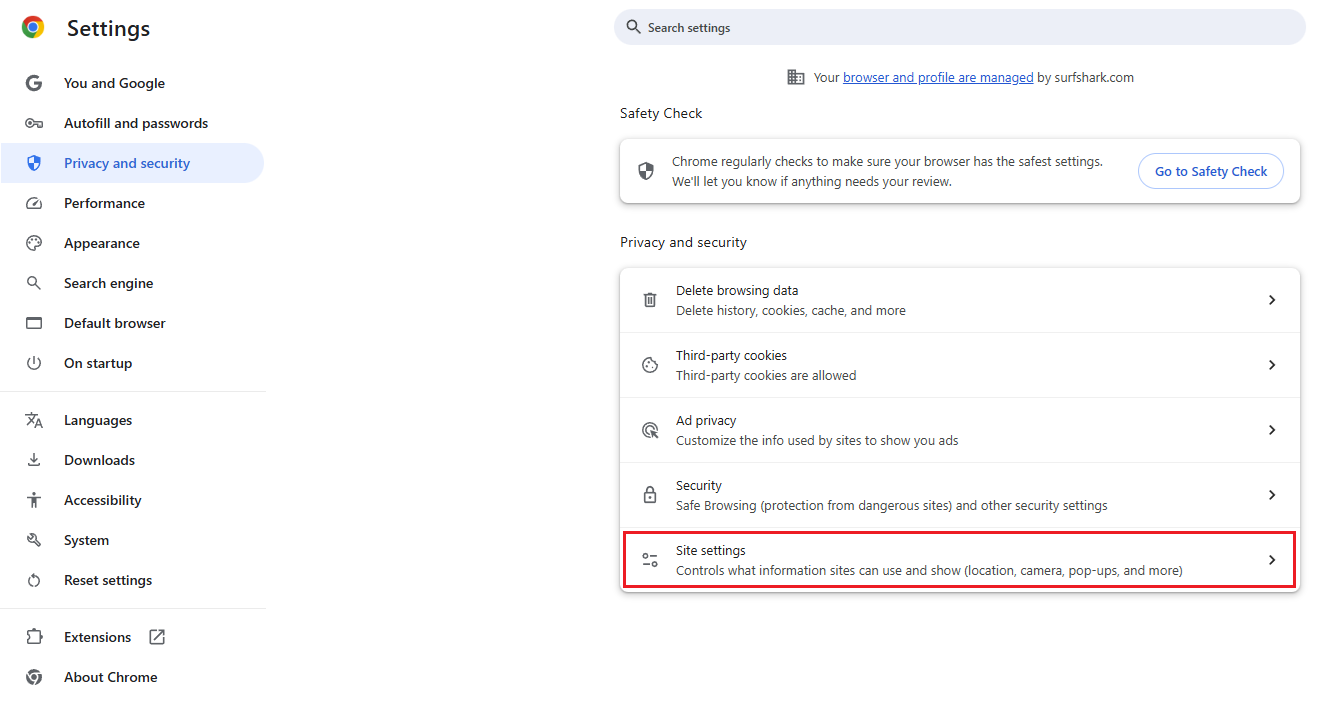Image resolution: width=1329 pixels, height=712 pixels.
Task: Open the Search engine settings section
Action: pyautogui.click(x=108, y=283)
